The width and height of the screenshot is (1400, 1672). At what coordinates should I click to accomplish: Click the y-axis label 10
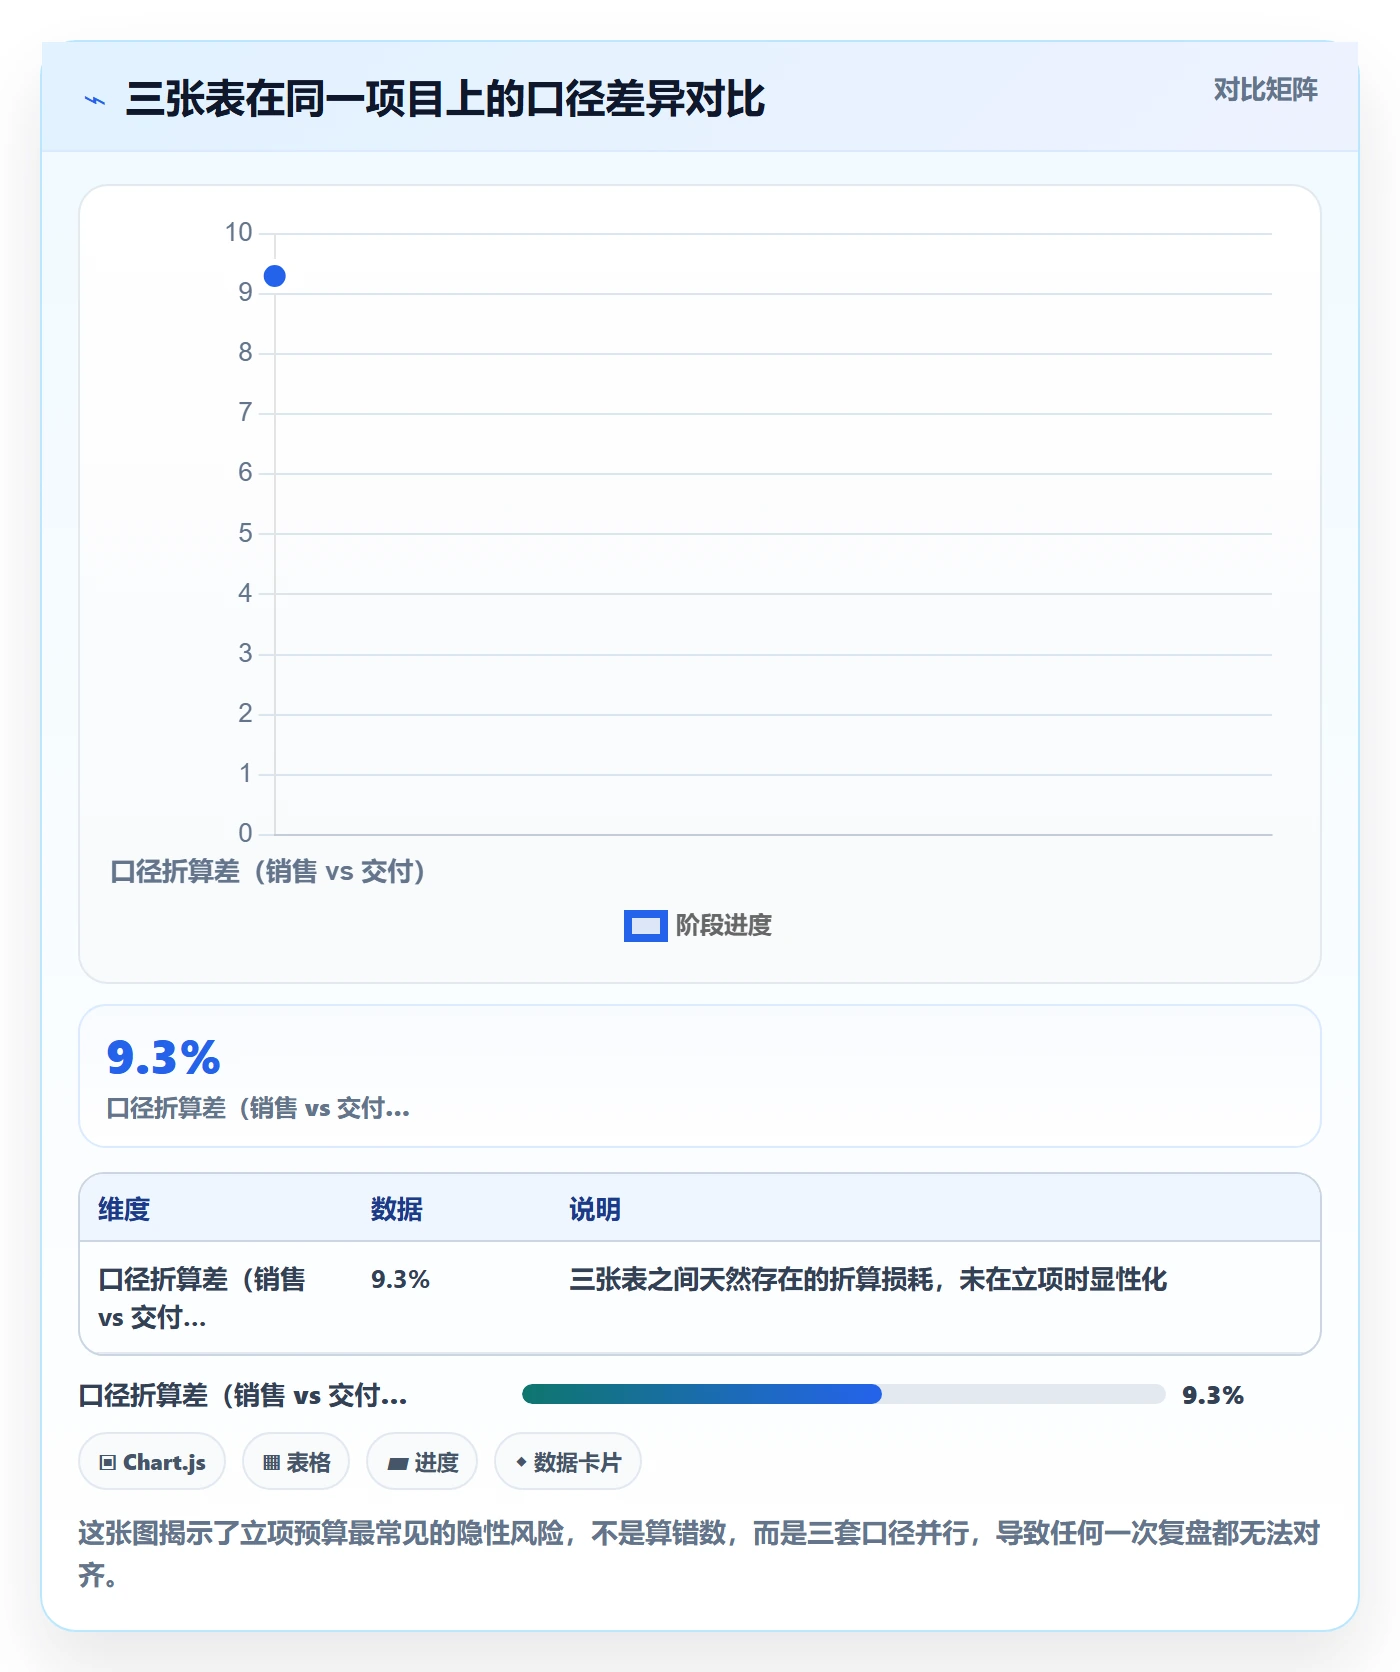(x=239, y=233)
